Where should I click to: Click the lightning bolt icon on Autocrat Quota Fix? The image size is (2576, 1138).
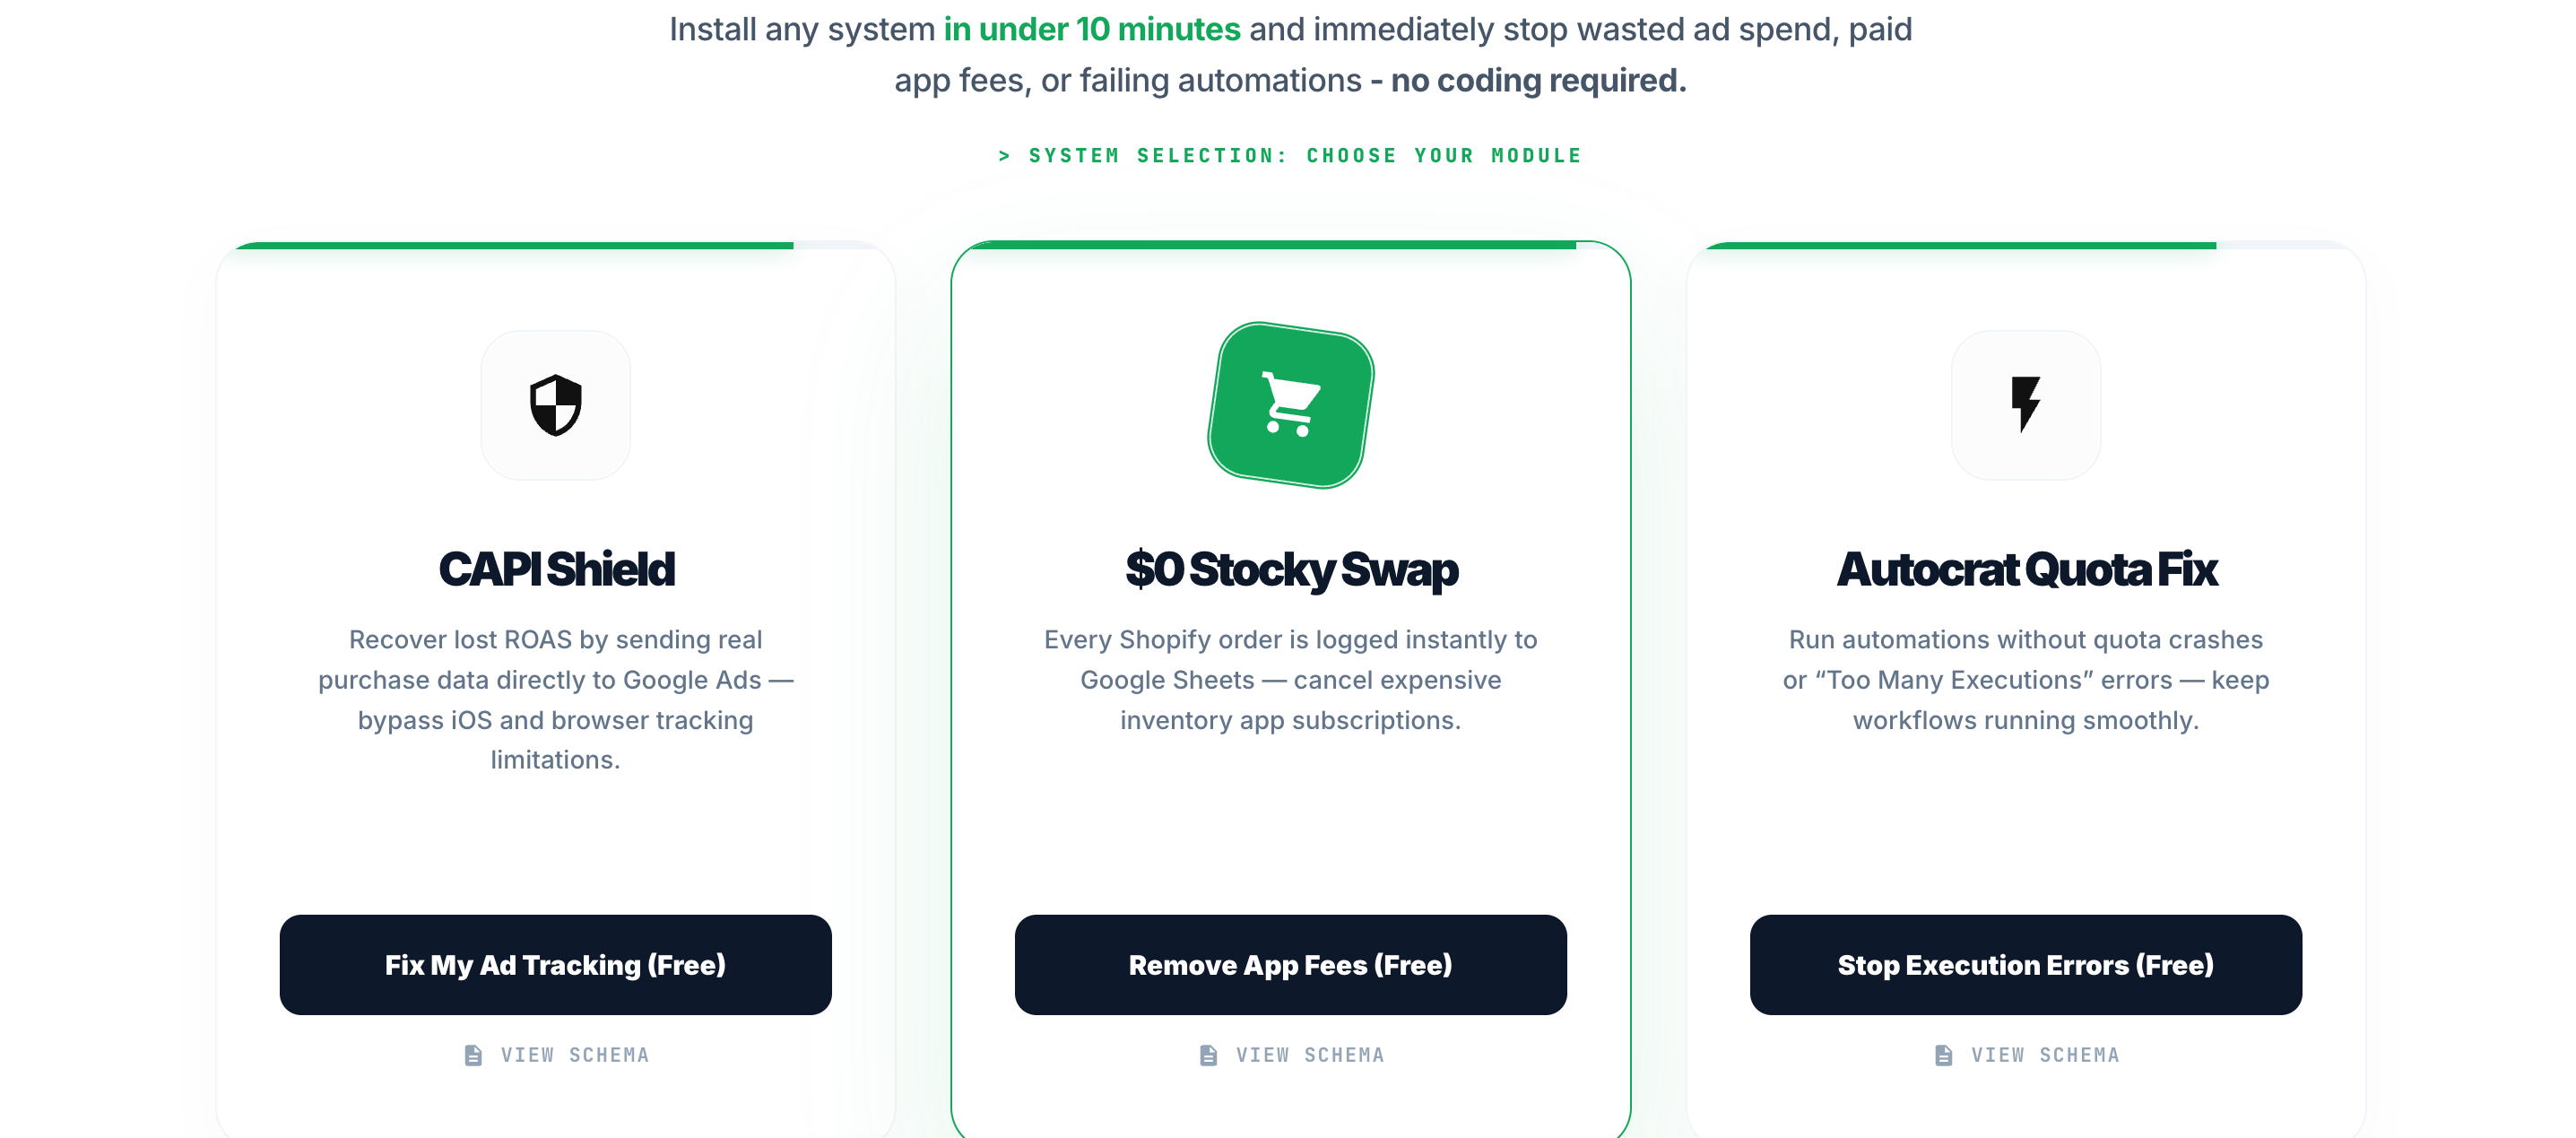[2026, 404]
